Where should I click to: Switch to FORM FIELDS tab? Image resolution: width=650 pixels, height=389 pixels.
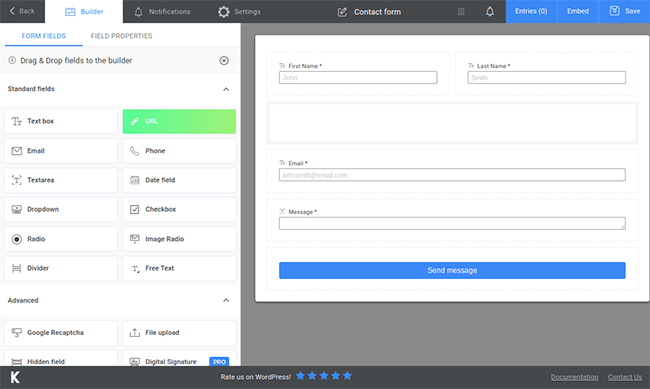coord(44,36)
